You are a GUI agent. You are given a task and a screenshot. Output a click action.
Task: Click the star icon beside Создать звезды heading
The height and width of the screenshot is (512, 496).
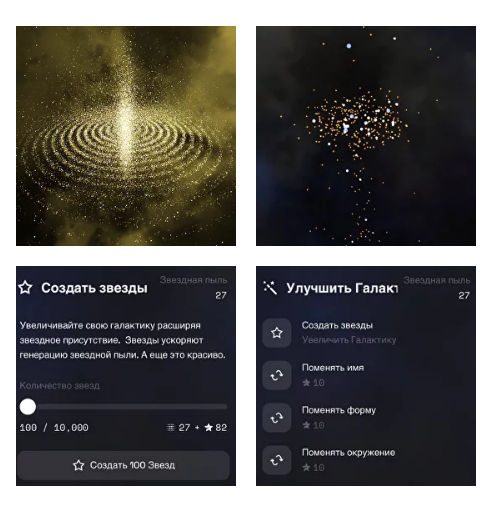click(25, 288)
